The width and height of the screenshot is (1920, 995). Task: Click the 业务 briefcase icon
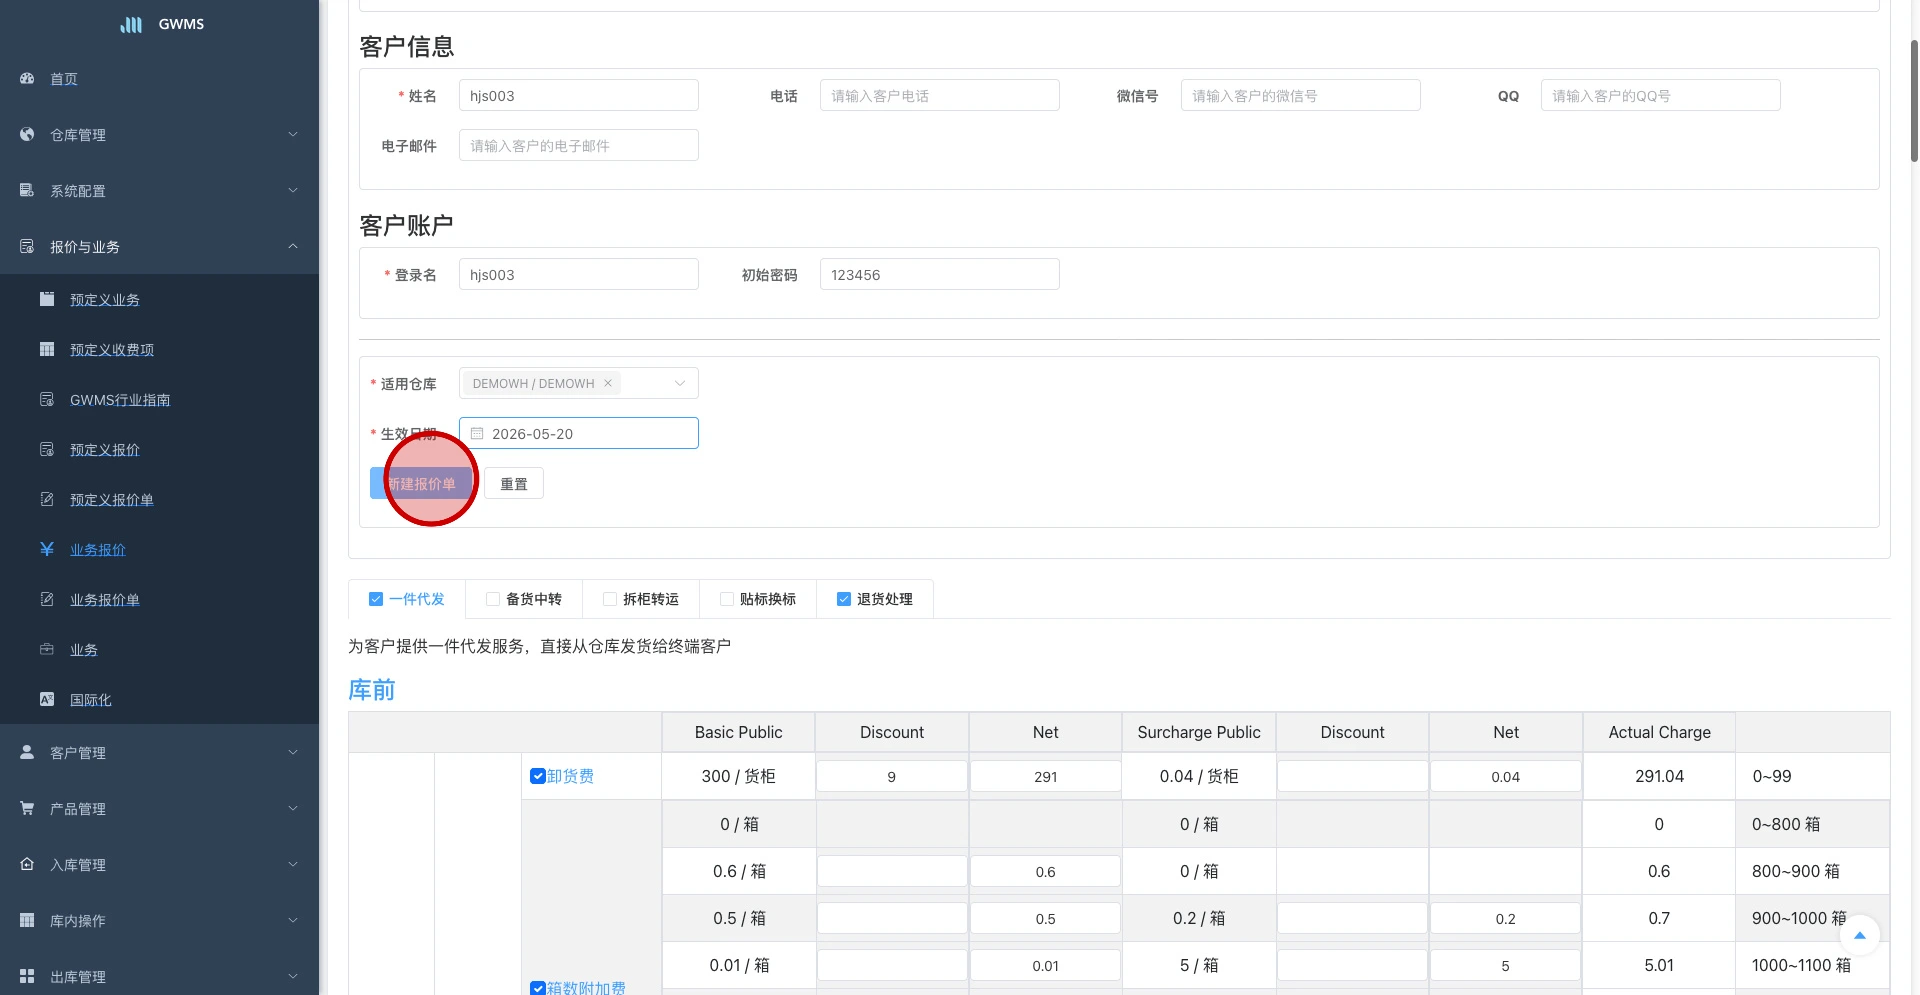[x=47, y=649]
